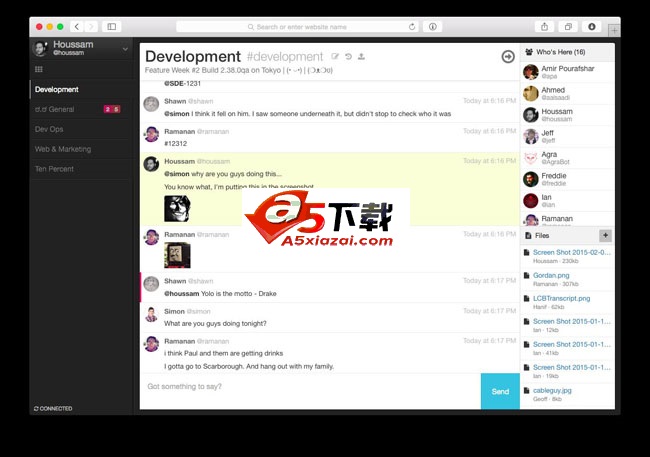Image resolution: width=650 pixels, height=457 pixels.
Task: Click Simon's avatar in chat
Action: 151,314
